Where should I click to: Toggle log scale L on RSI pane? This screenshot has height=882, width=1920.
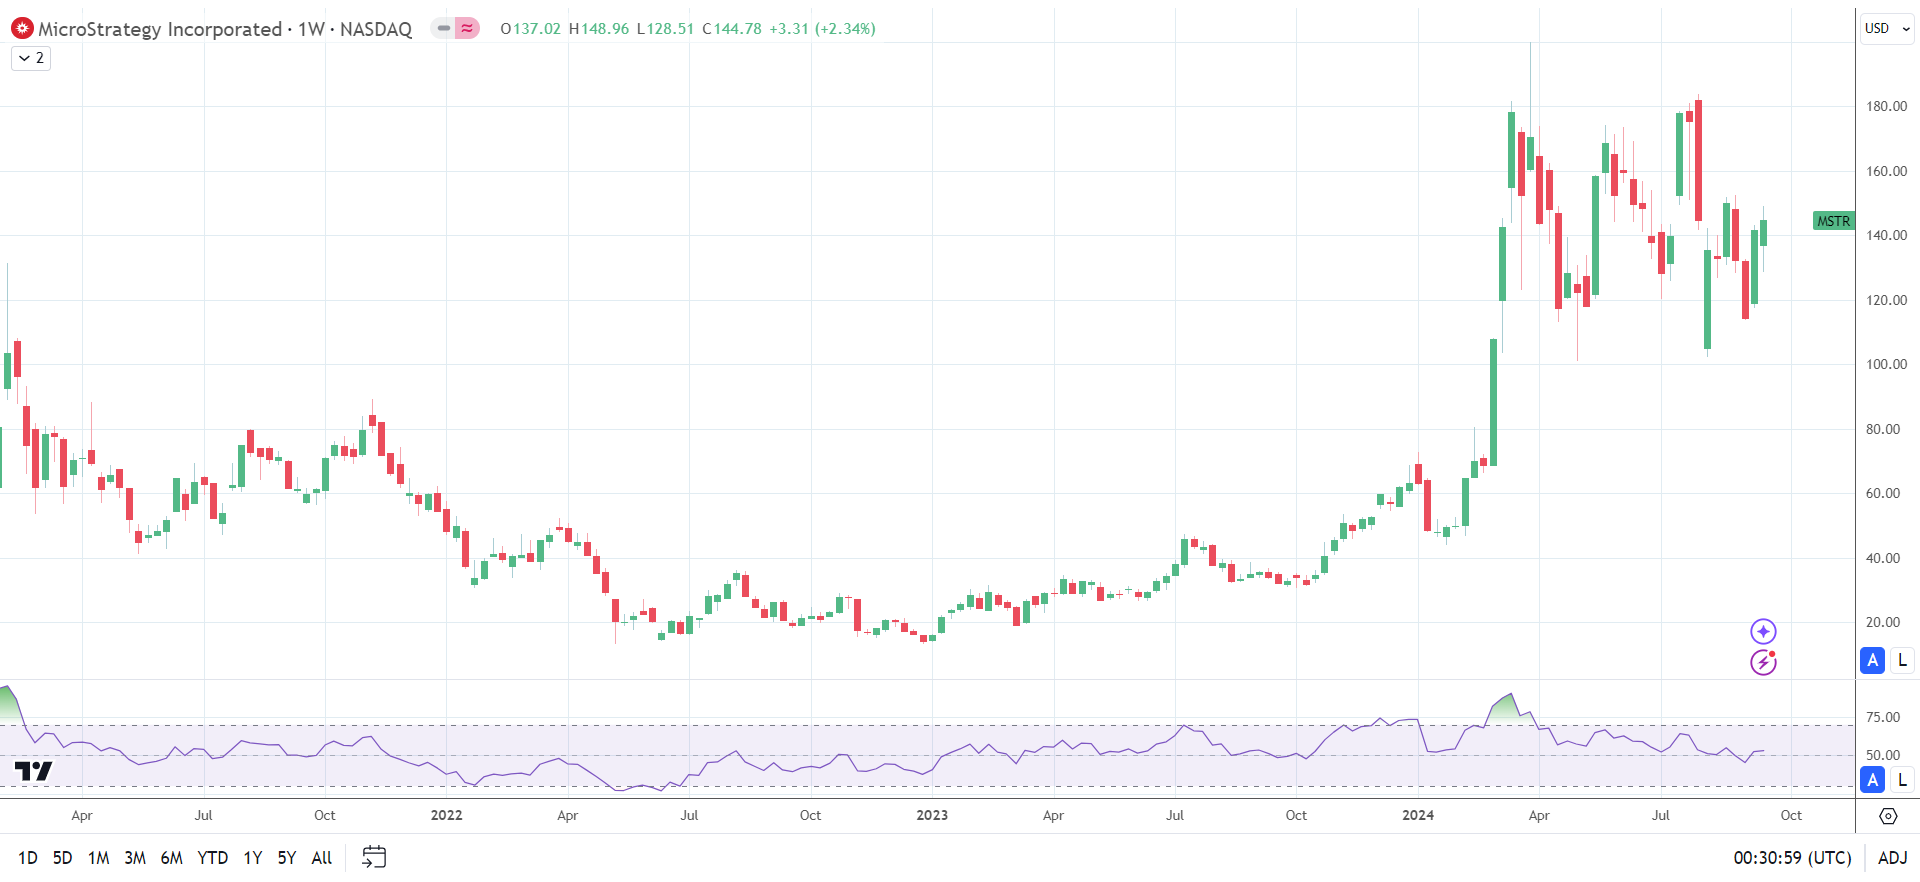[x=1902, y=780]
